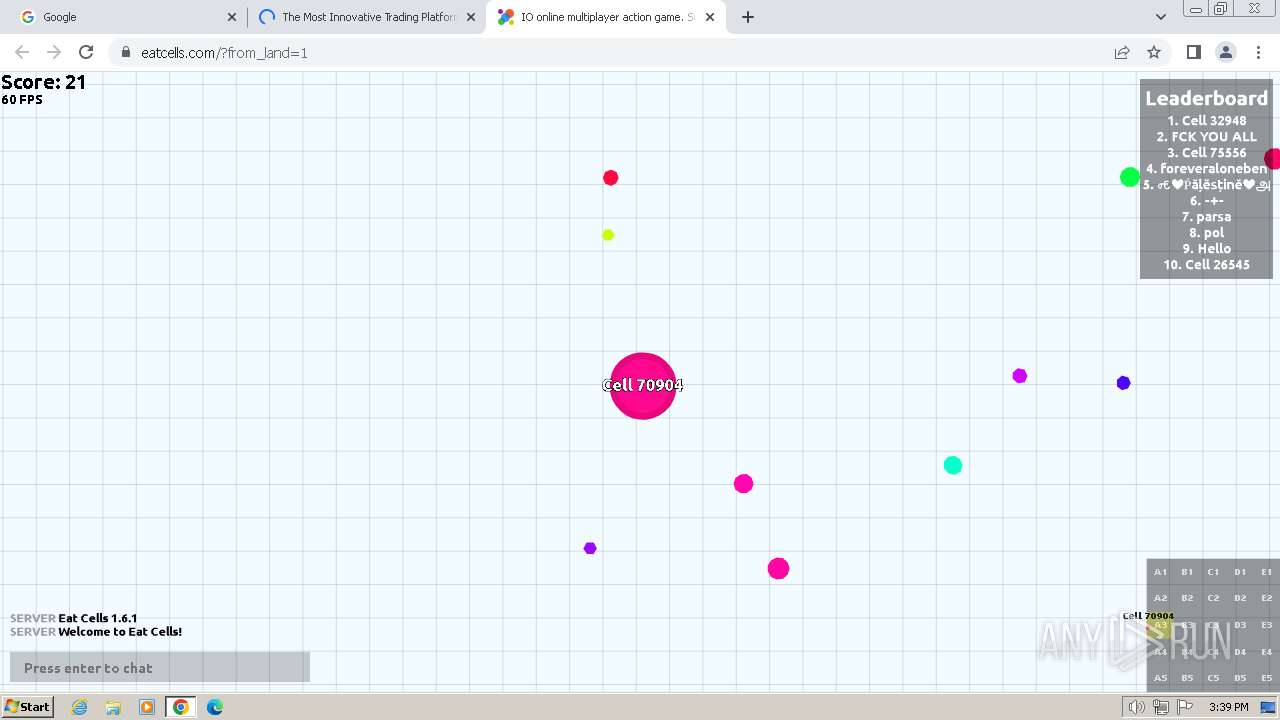Image resolution: width=1280 pixels, height=720 pixels.
Task: Click minimap sector E3
Action: (x=1267, y=625)
